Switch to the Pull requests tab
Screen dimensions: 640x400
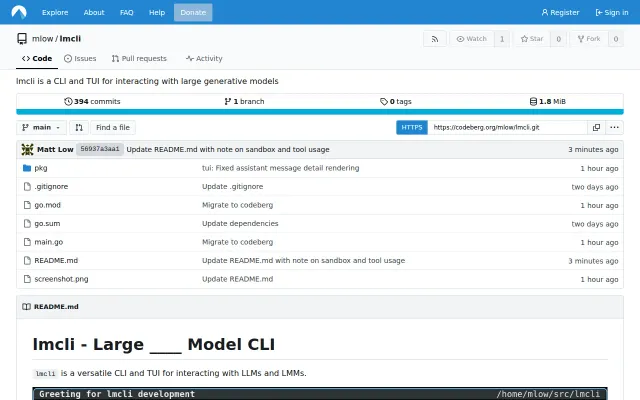pos(139,58)
